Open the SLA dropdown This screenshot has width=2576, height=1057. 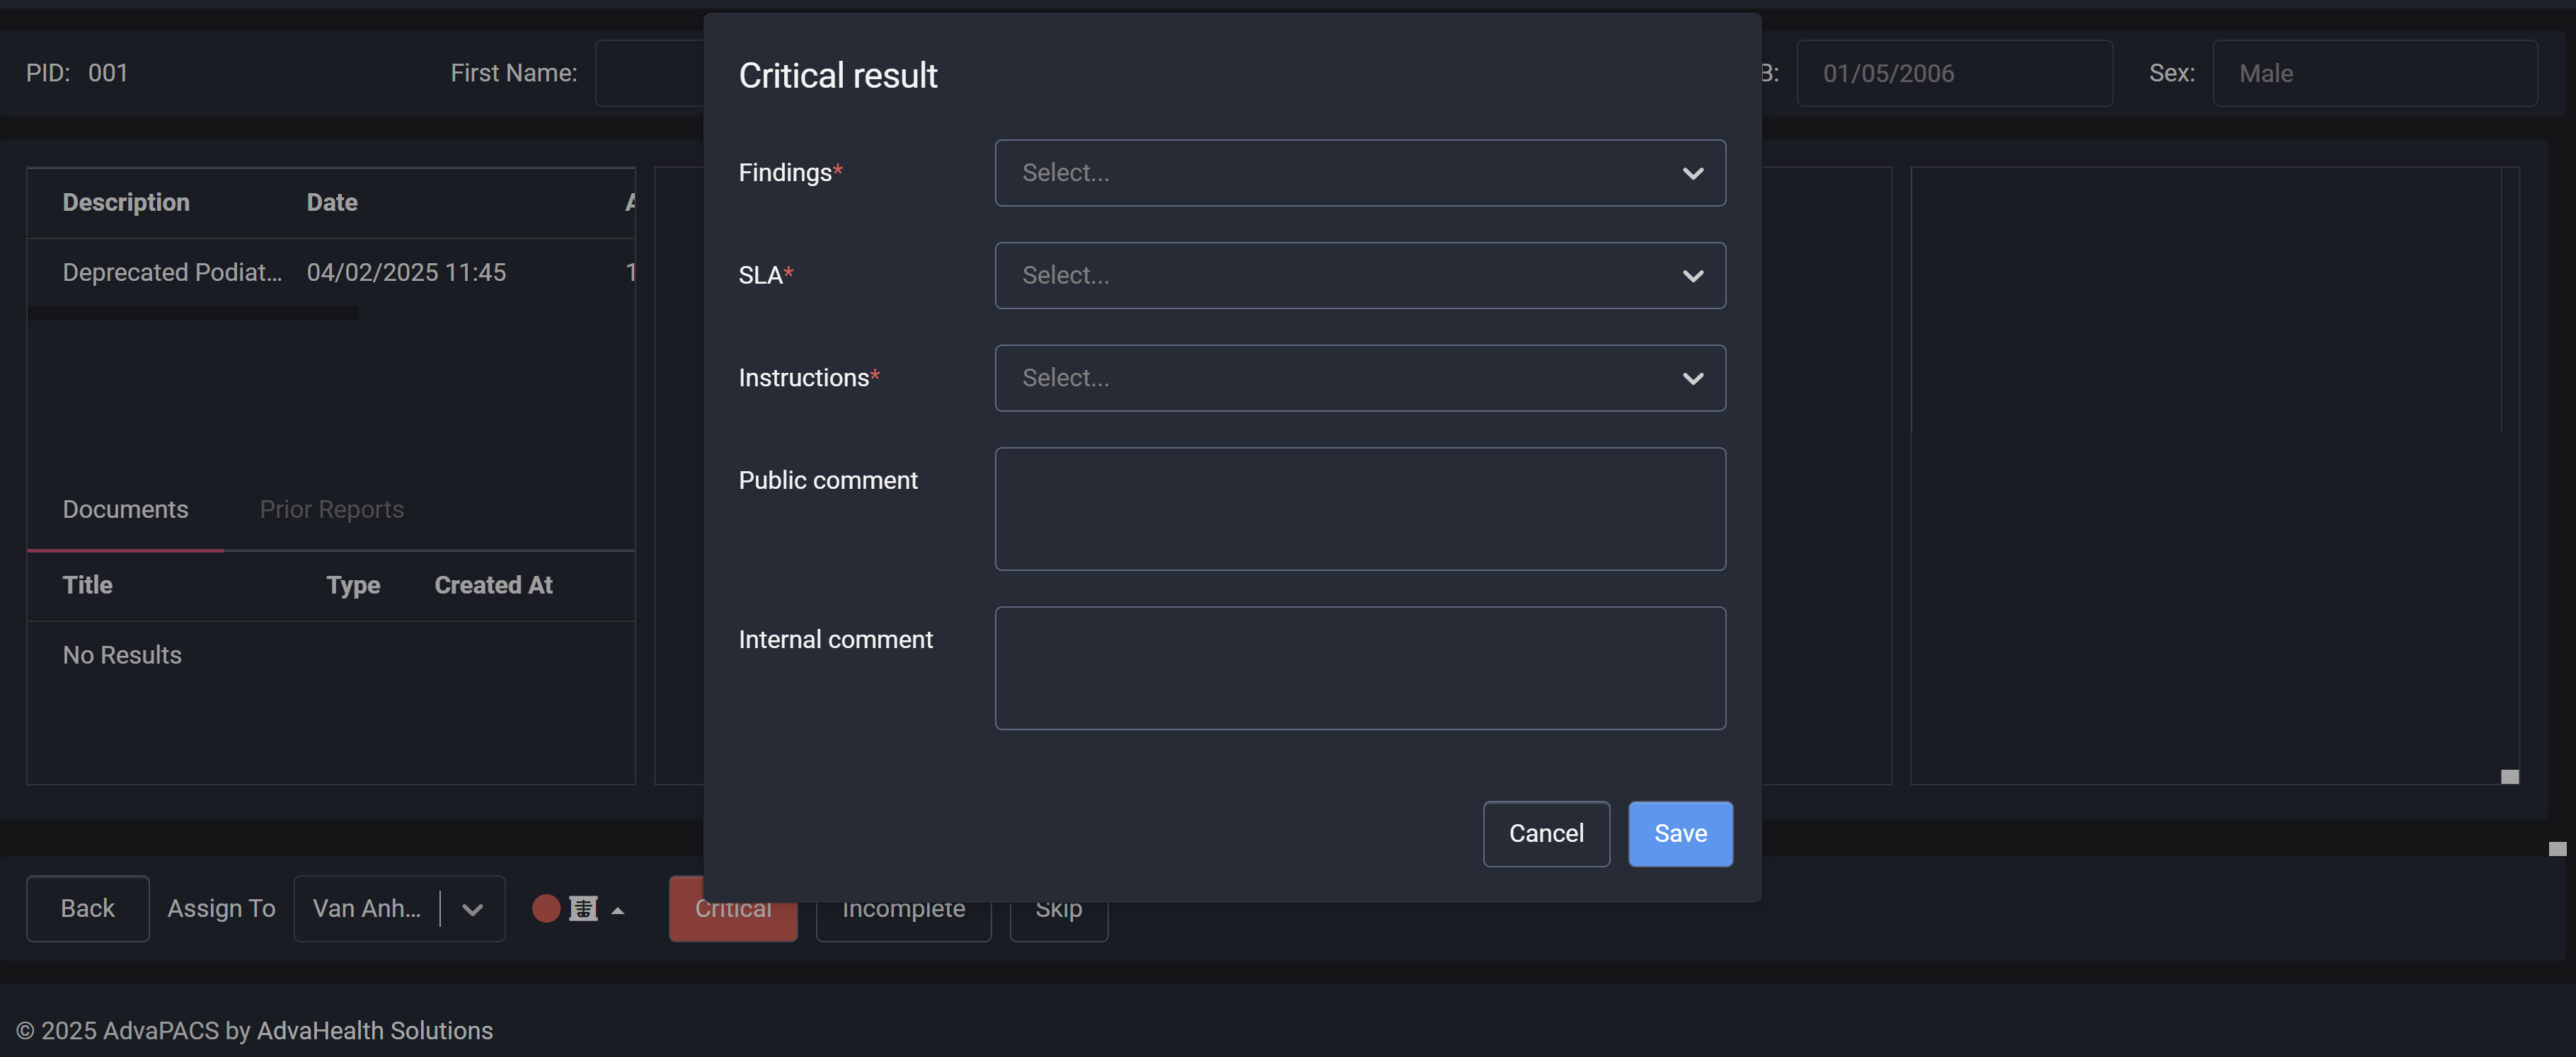[1360, 275]
